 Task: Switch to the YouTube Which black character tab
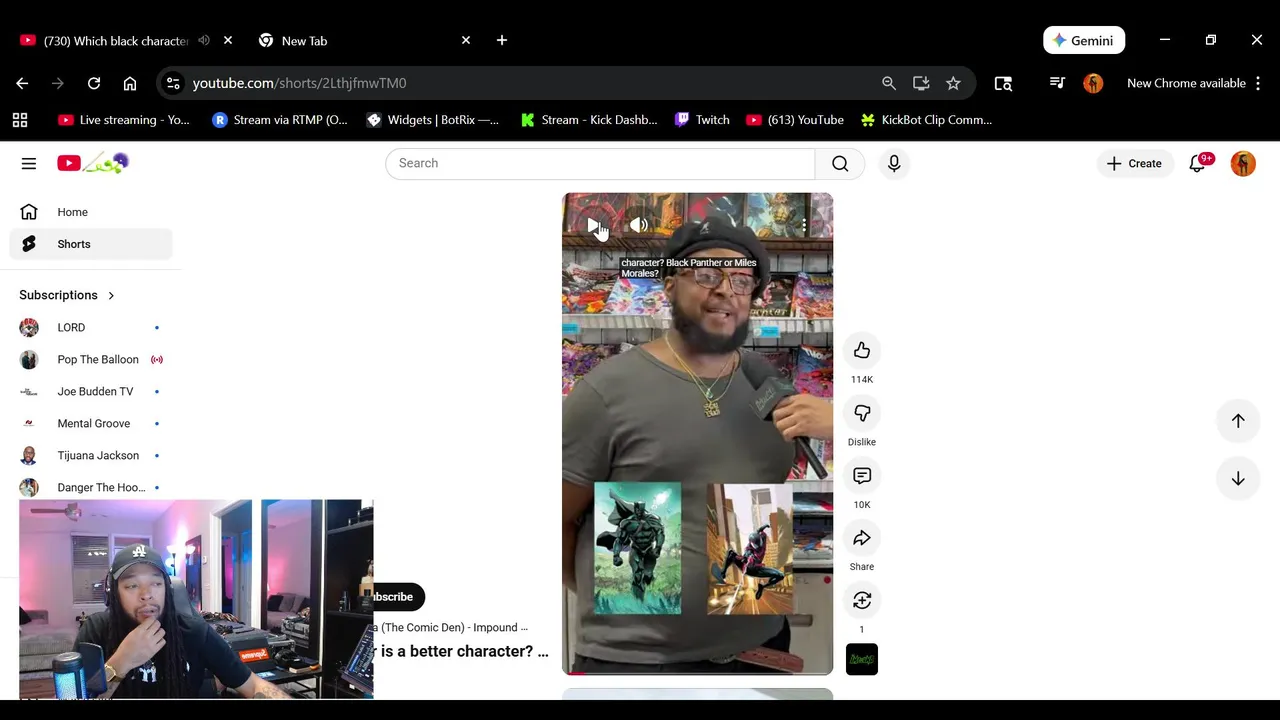[115, 41]
